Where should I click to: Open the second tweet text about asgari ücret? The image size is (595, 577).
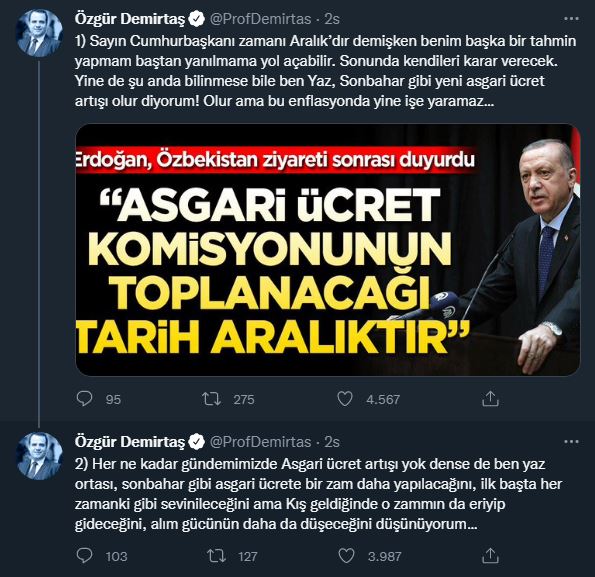(318, 494)
